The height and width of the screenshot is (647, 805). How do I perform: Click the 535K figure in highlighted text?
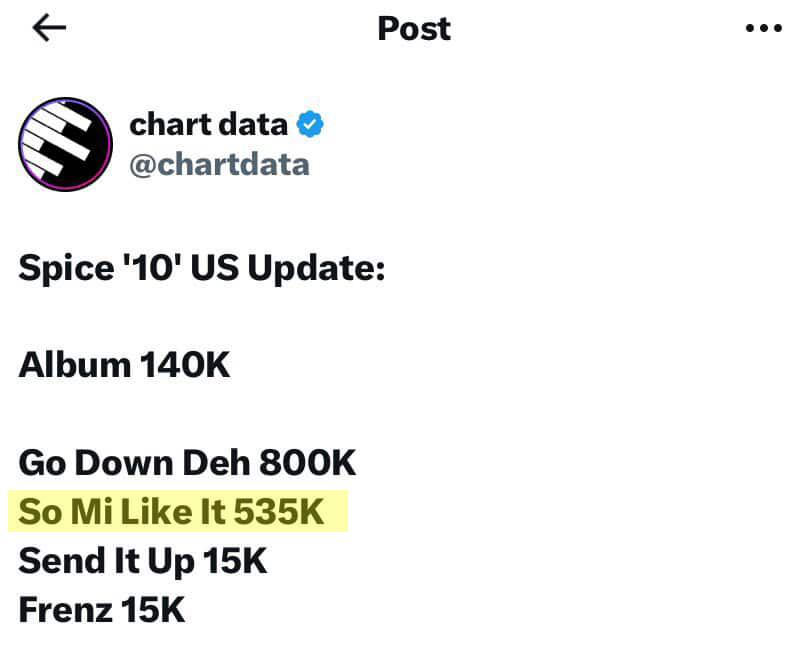tap(279, 512)
